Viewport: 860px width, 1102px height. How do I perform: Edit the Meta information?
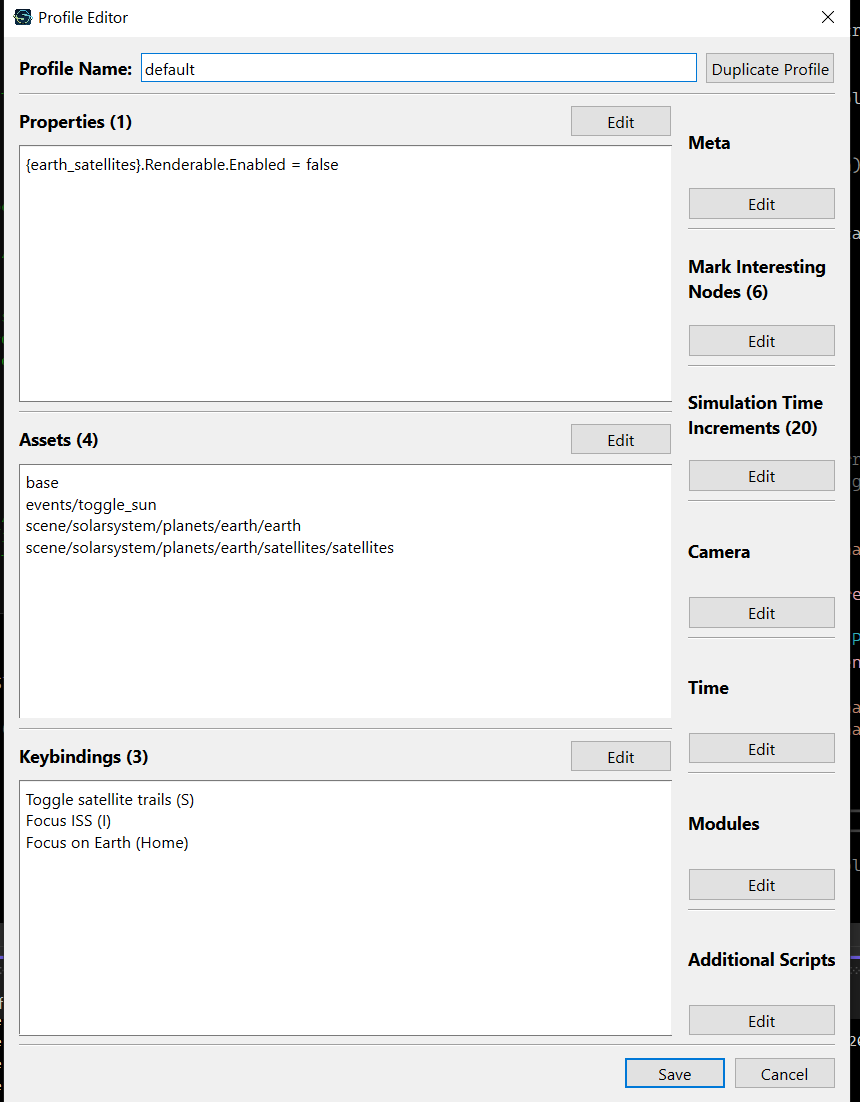(x=761, y=203)
